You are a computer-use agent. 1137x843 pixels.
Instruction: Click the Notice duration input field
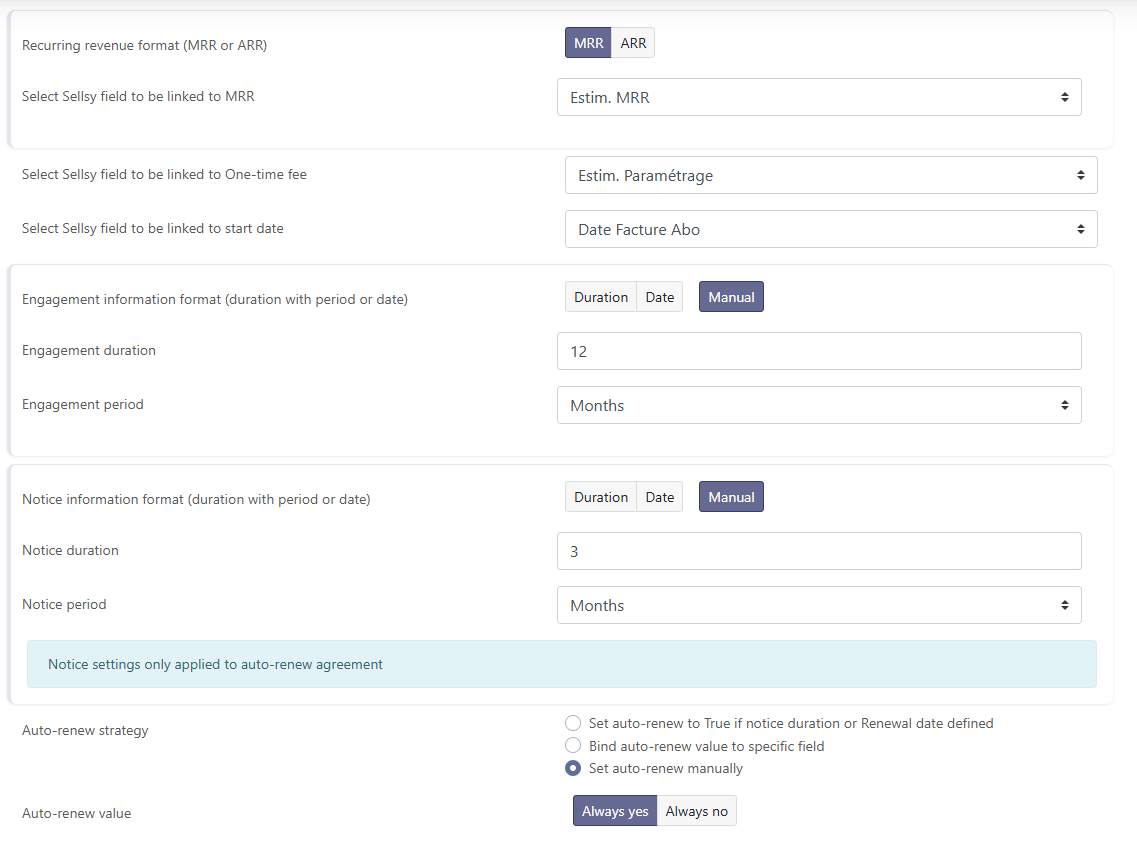click(x=818, y=551)
